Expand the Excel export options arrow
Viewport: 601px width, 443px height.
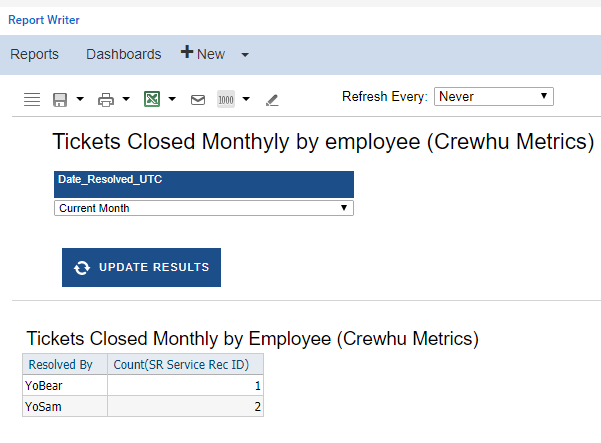172,99
